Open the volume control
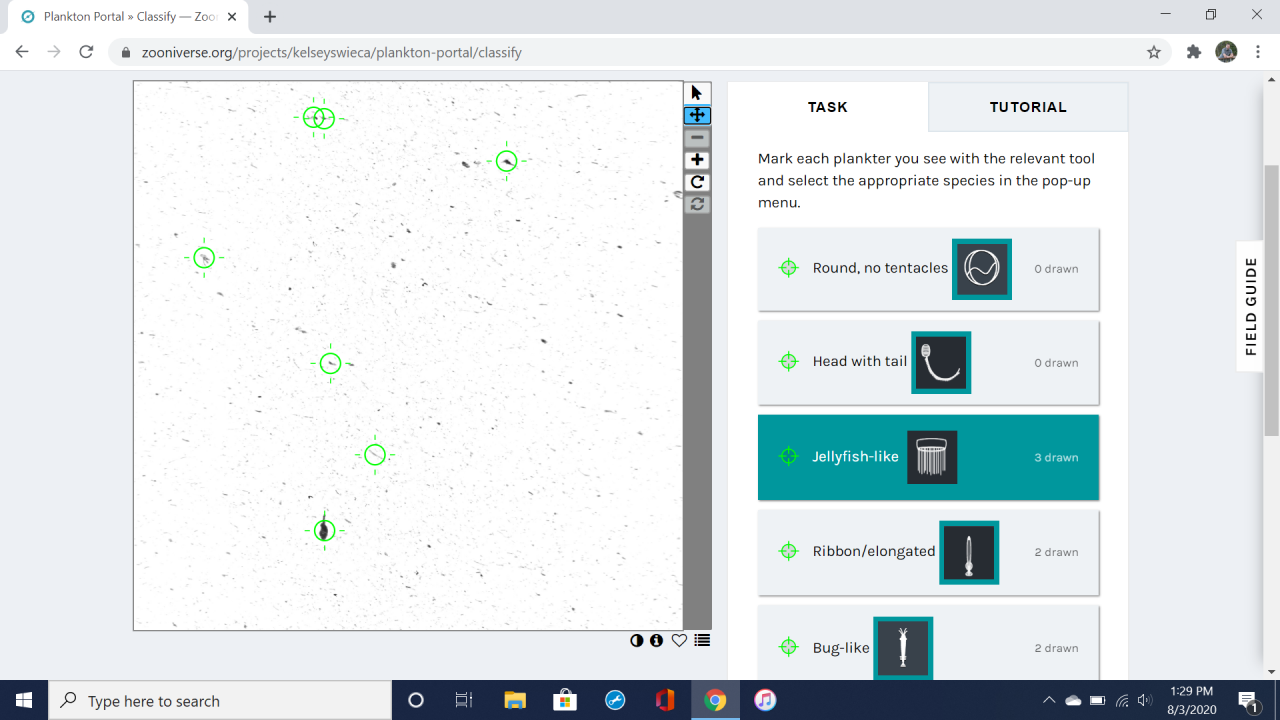 tap(1145, 700)
